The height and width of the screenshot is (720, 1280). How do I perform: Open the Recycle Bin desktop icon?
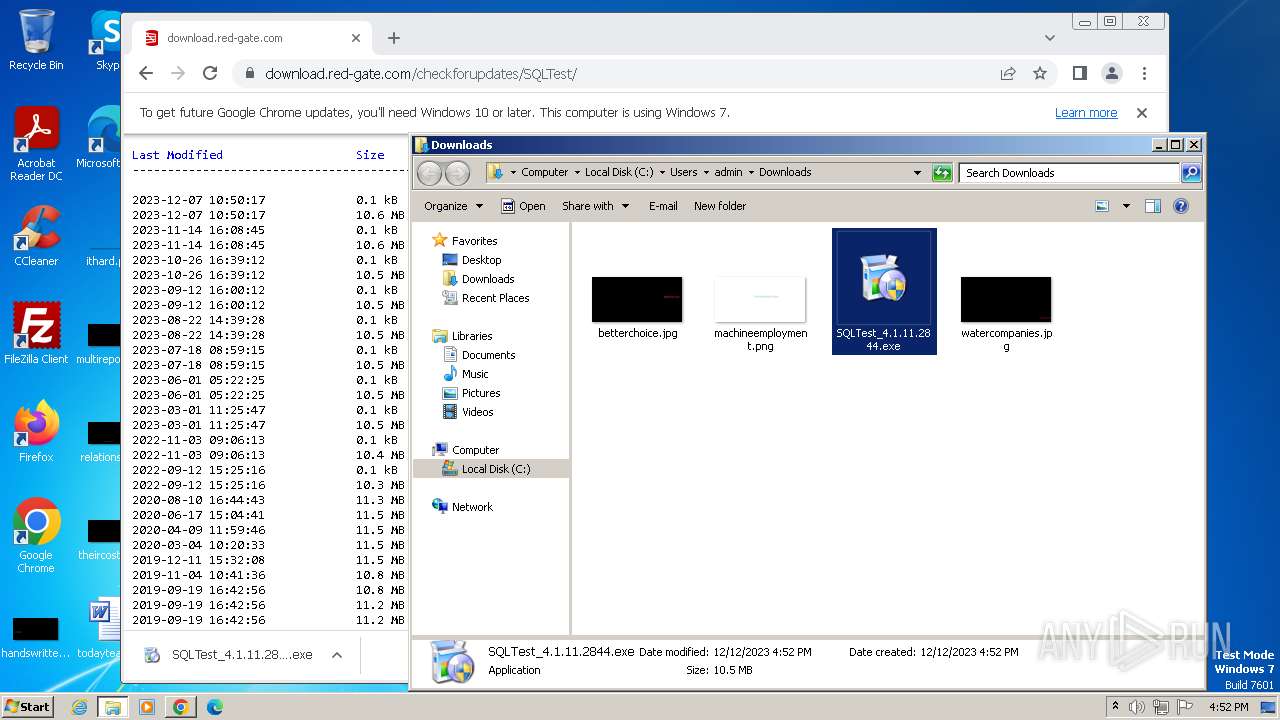[36, 40]
